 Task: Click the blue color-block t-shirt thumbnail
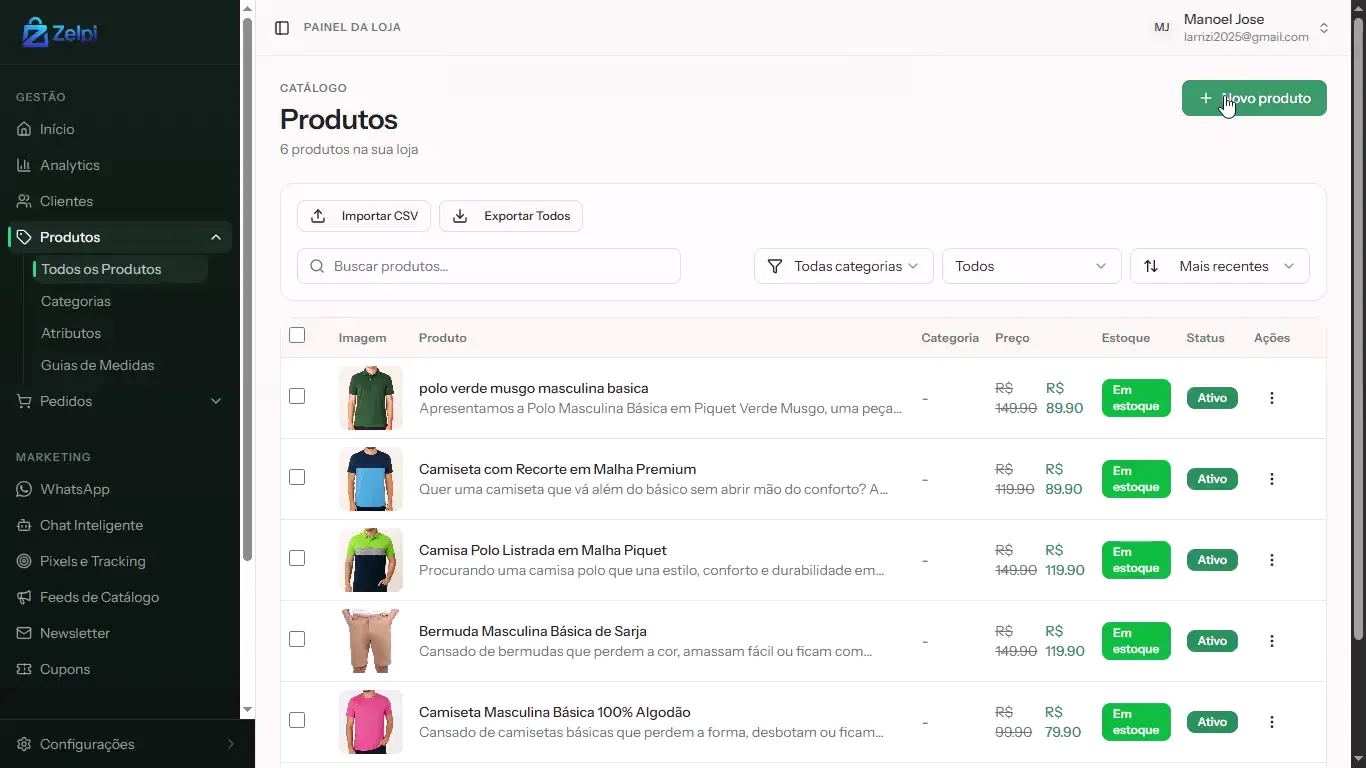tap(371, 479)
